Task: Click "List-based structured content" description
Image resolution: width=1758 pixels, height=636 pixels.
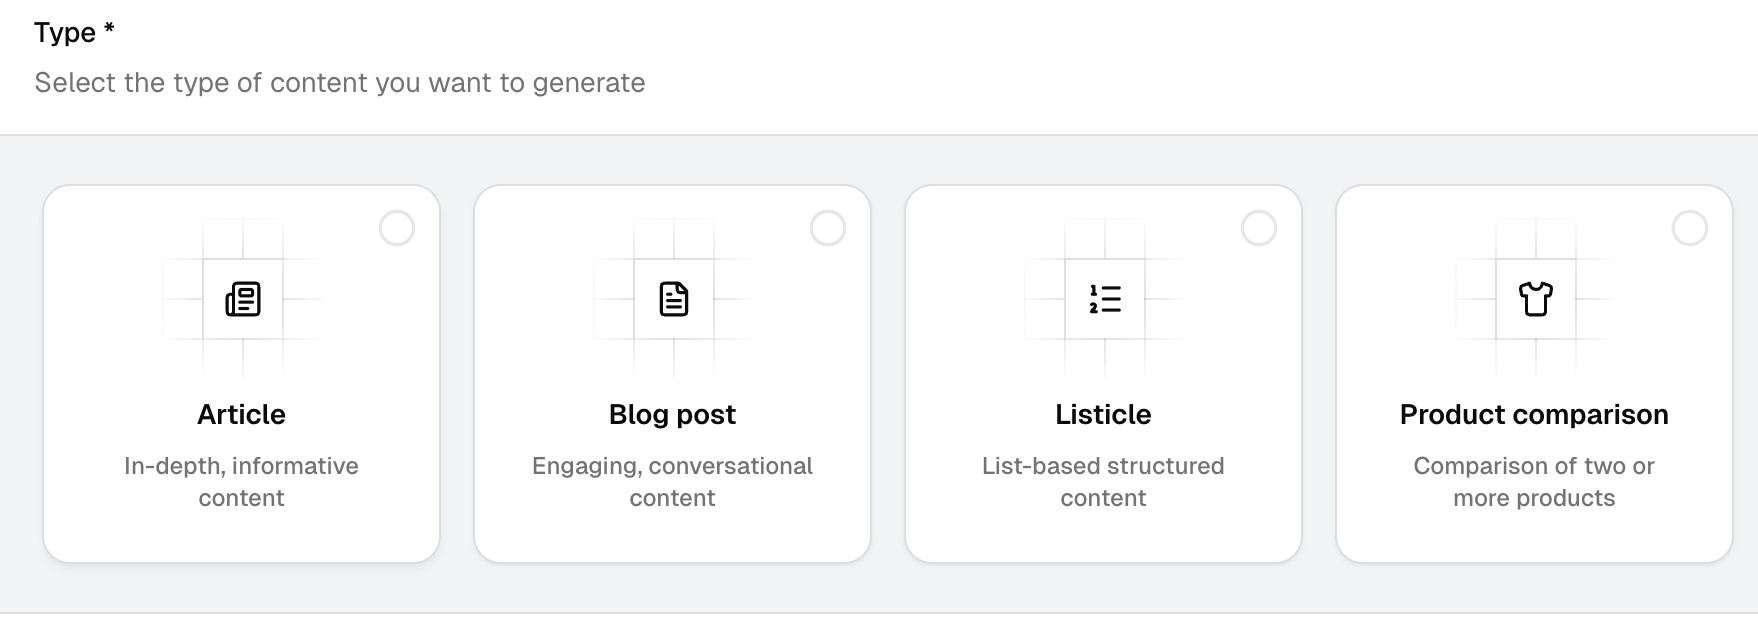Action: [1104, 482]
